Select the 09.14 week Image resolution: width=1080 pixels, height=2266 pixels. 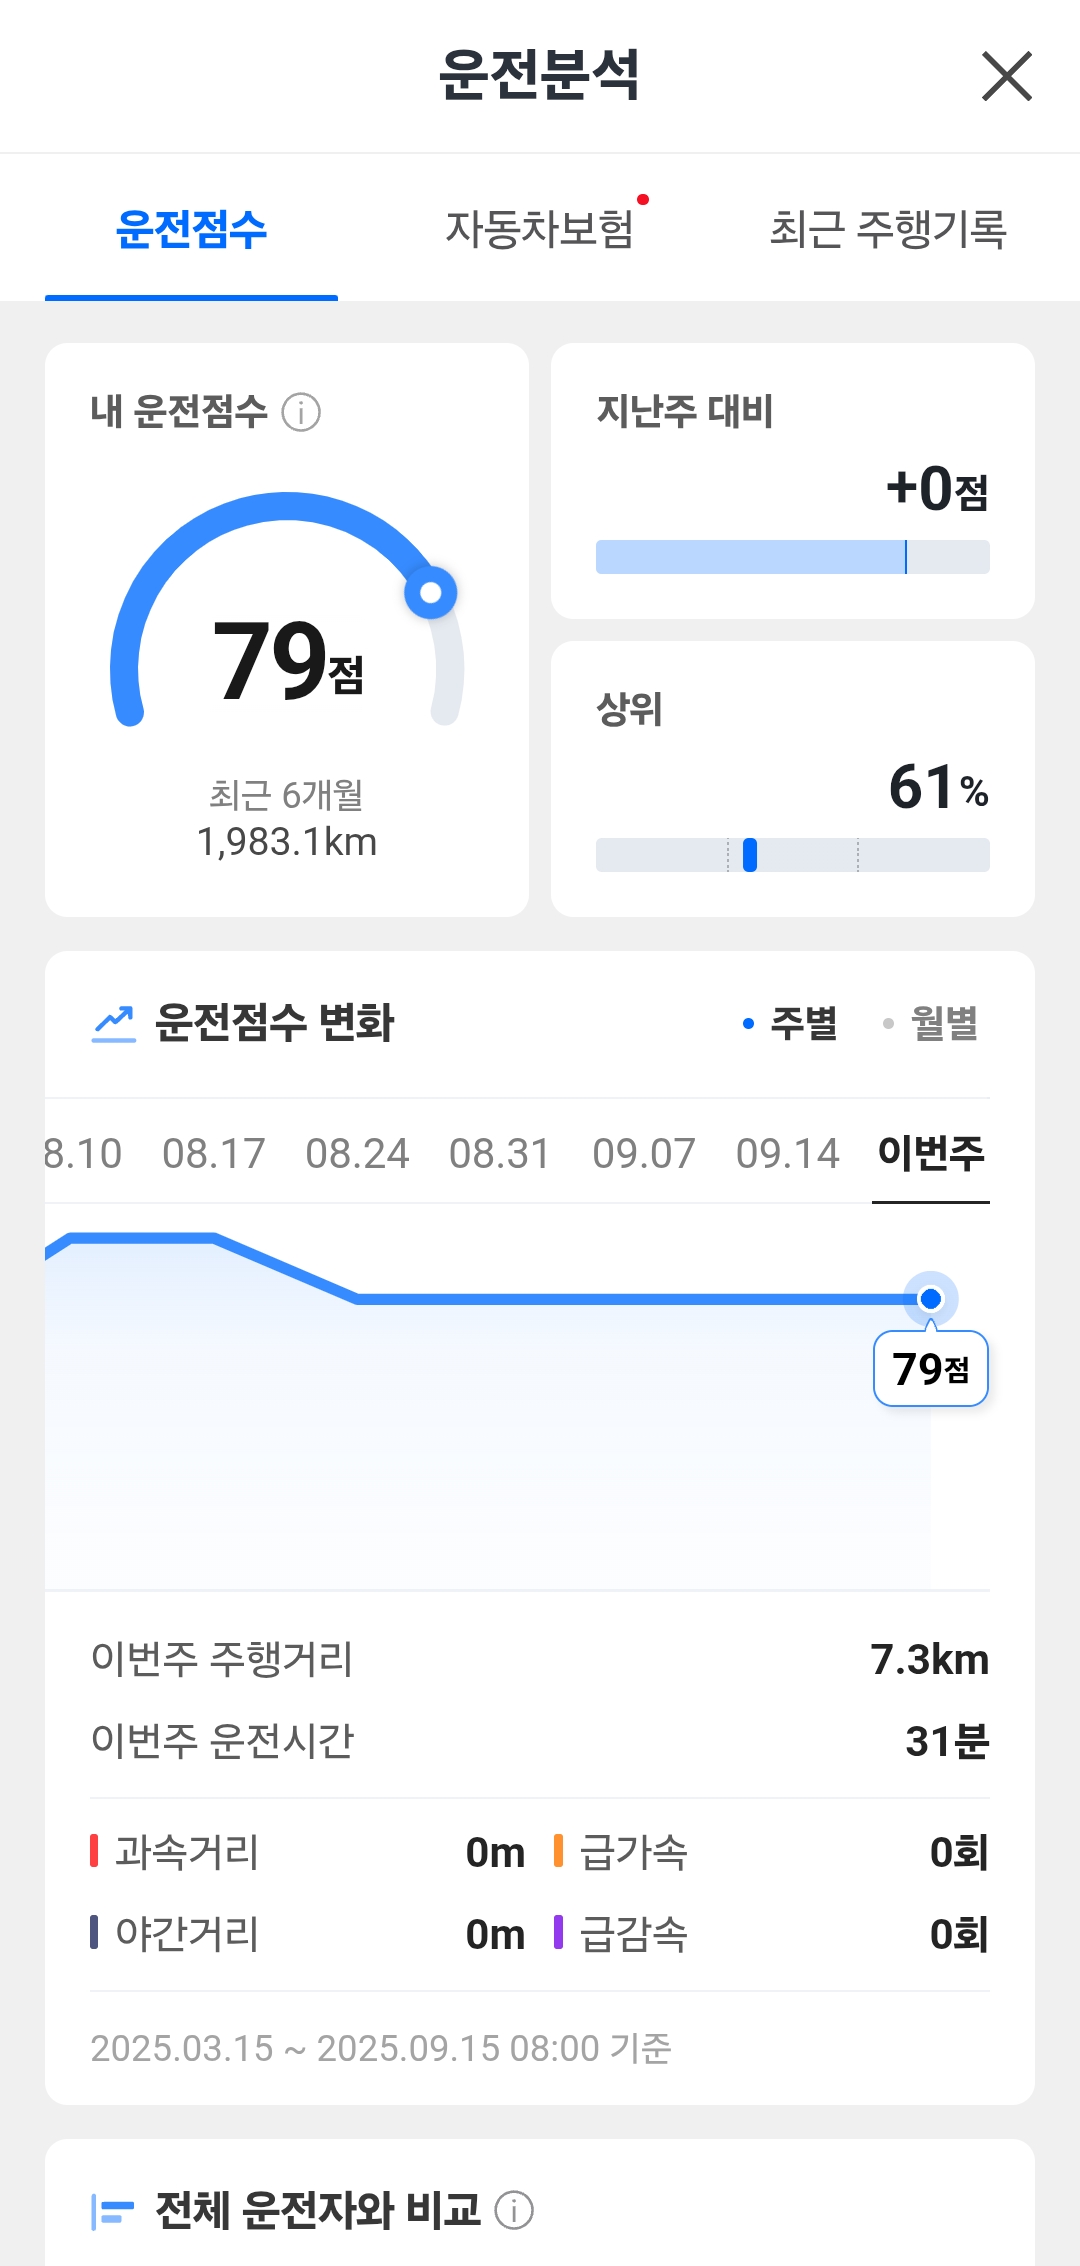[x=787, y=1153]
